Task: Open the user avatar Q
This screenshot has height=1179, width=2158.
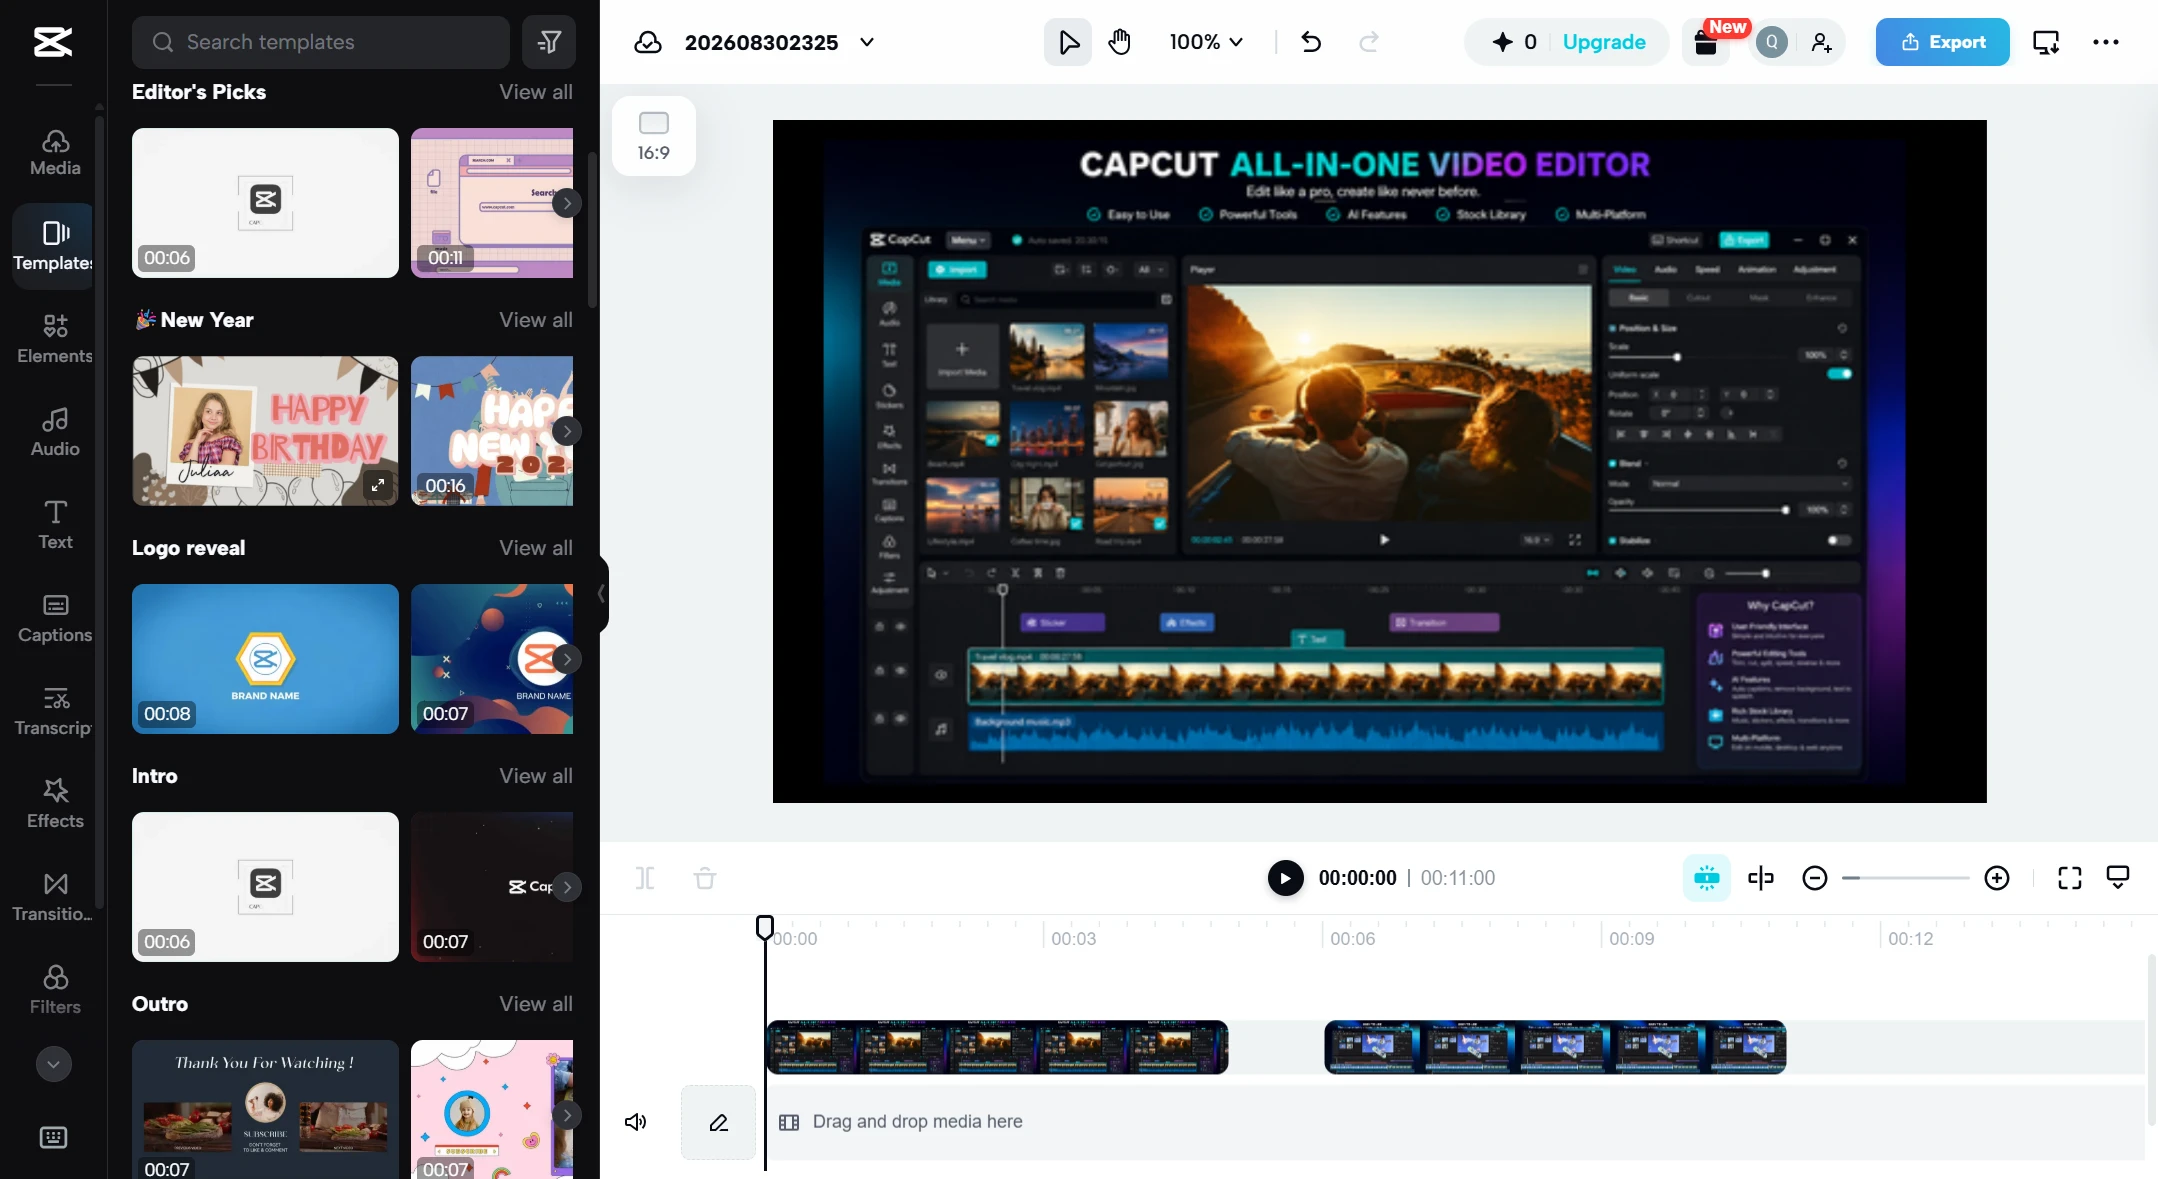Action: coord(1772,42)
